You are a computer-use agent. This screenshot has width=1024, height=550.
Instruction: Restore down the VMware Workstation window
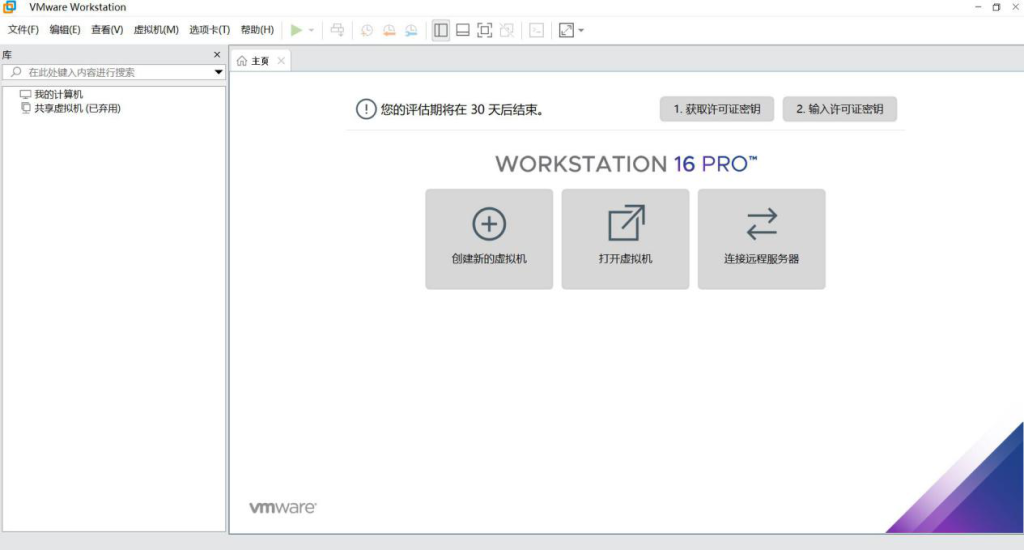(997, 7)
